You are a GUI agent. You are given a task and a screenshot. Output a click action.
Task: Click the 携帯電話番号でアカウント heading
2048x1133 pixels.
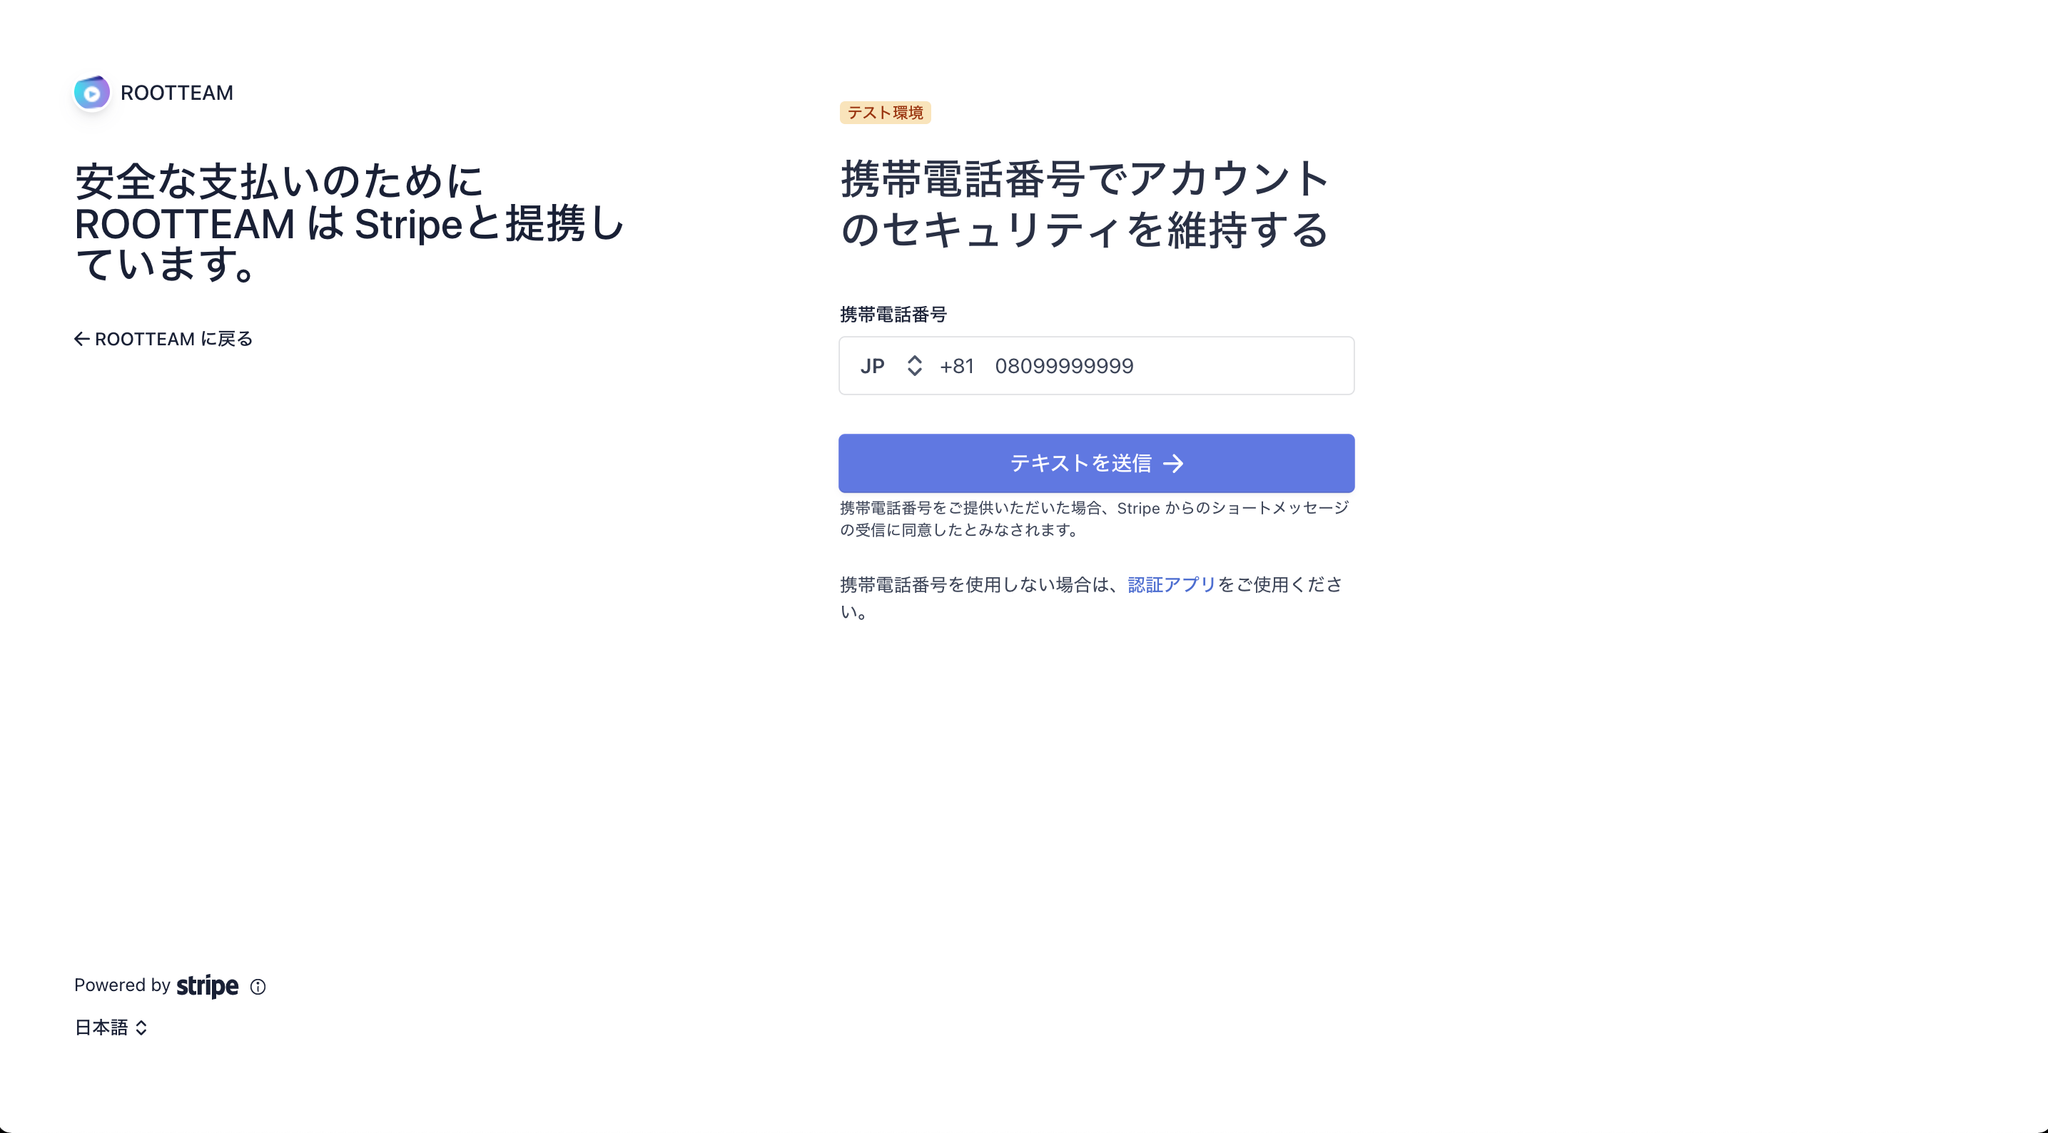(1085, 203)
